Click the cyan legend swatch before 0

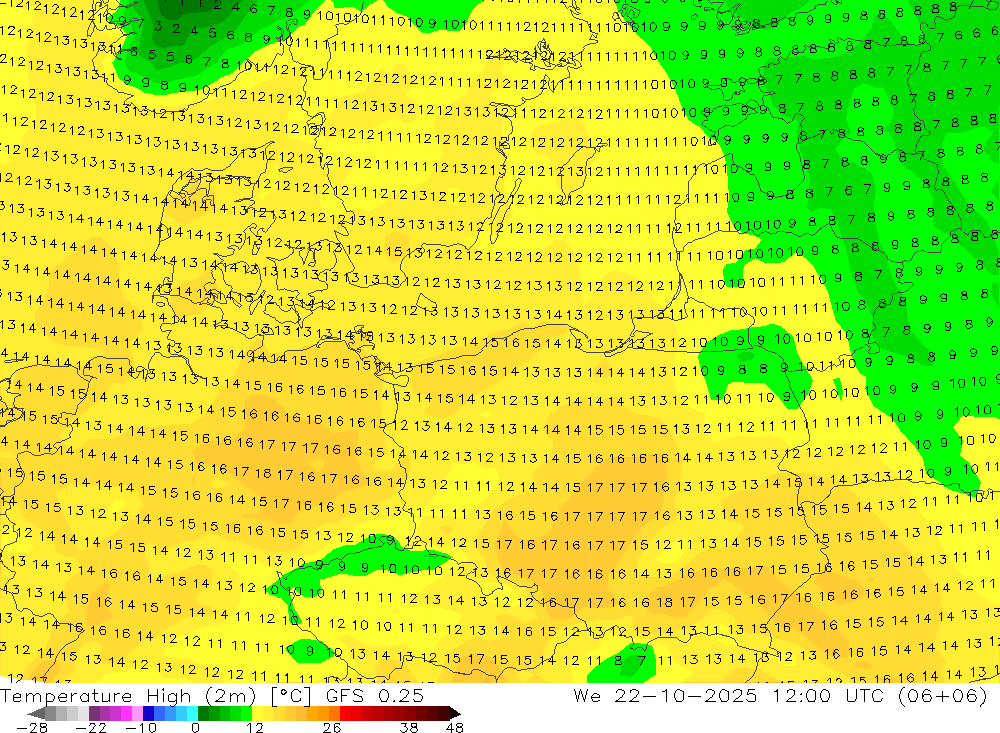(192, 713)
